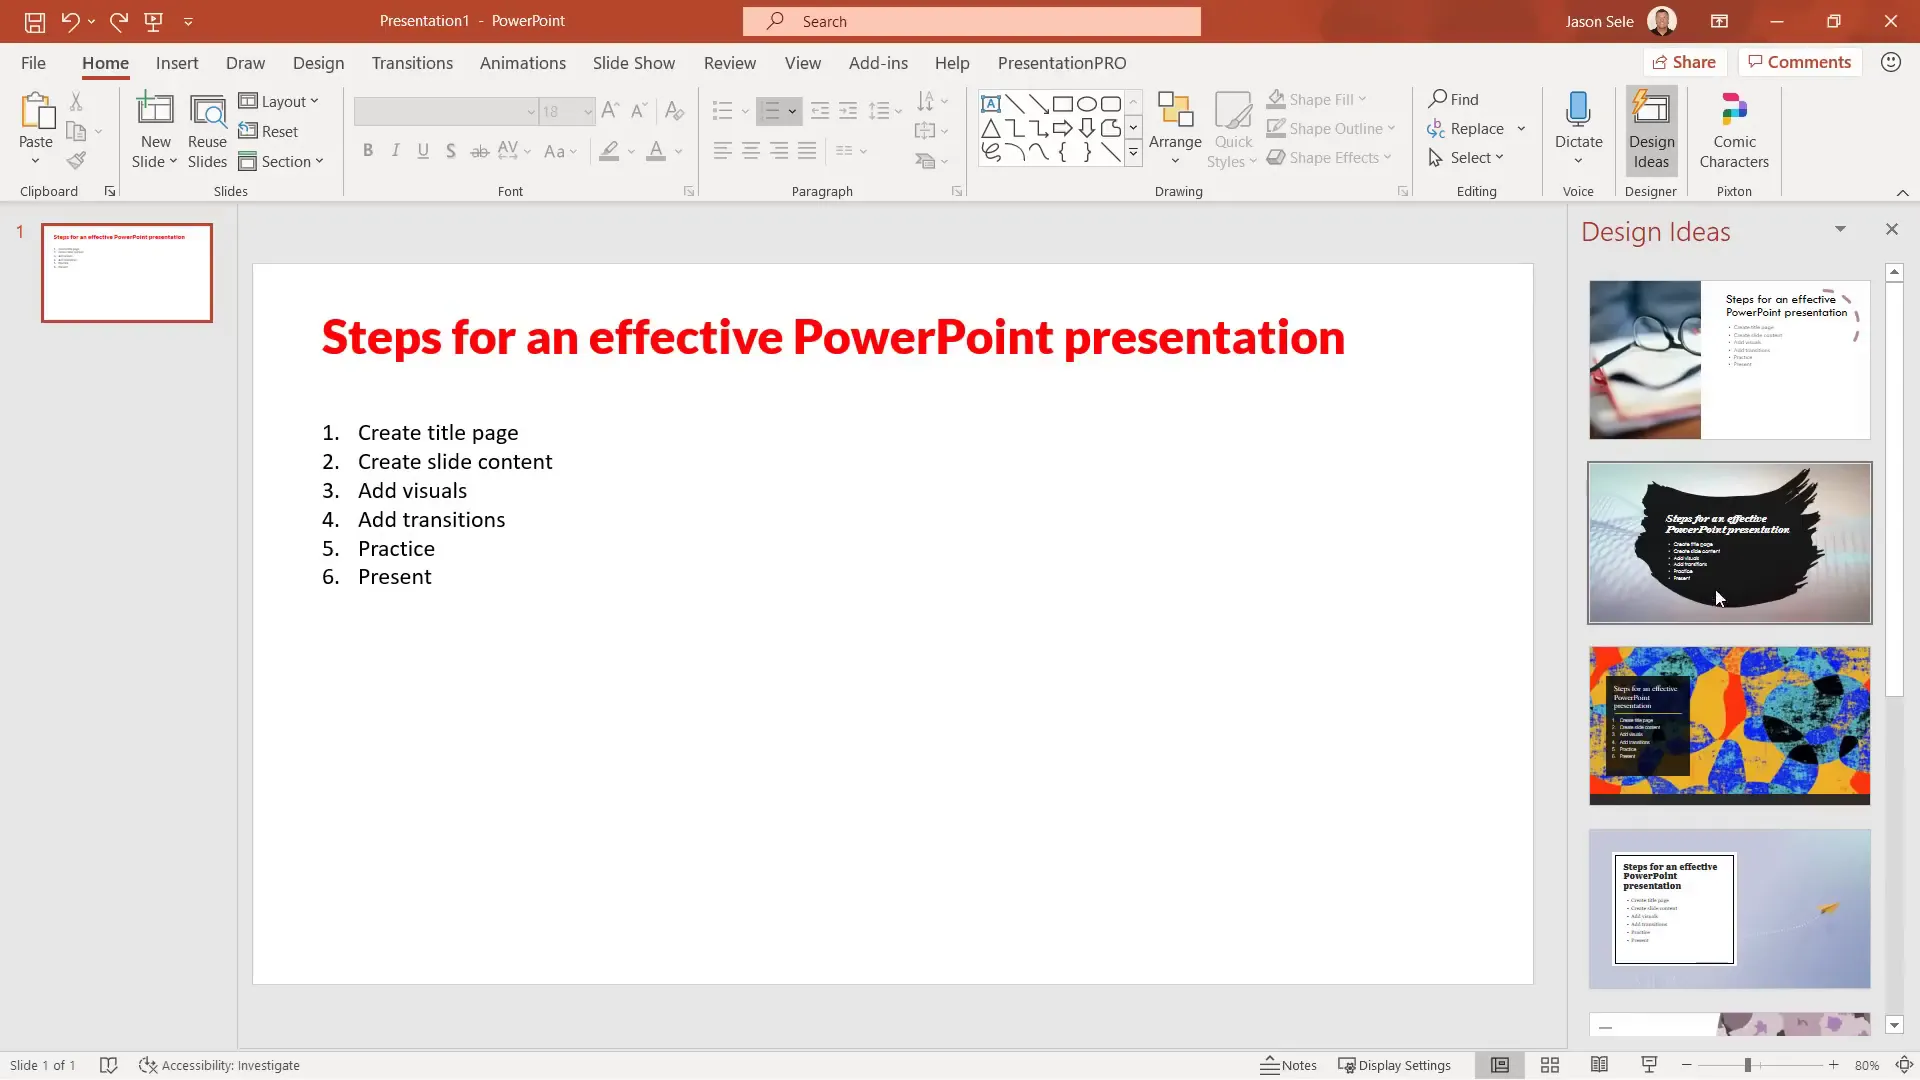Click the text highlight color button
Image resolution: width=1920 pixels, height=1080 pixels.
click(609, 151)
